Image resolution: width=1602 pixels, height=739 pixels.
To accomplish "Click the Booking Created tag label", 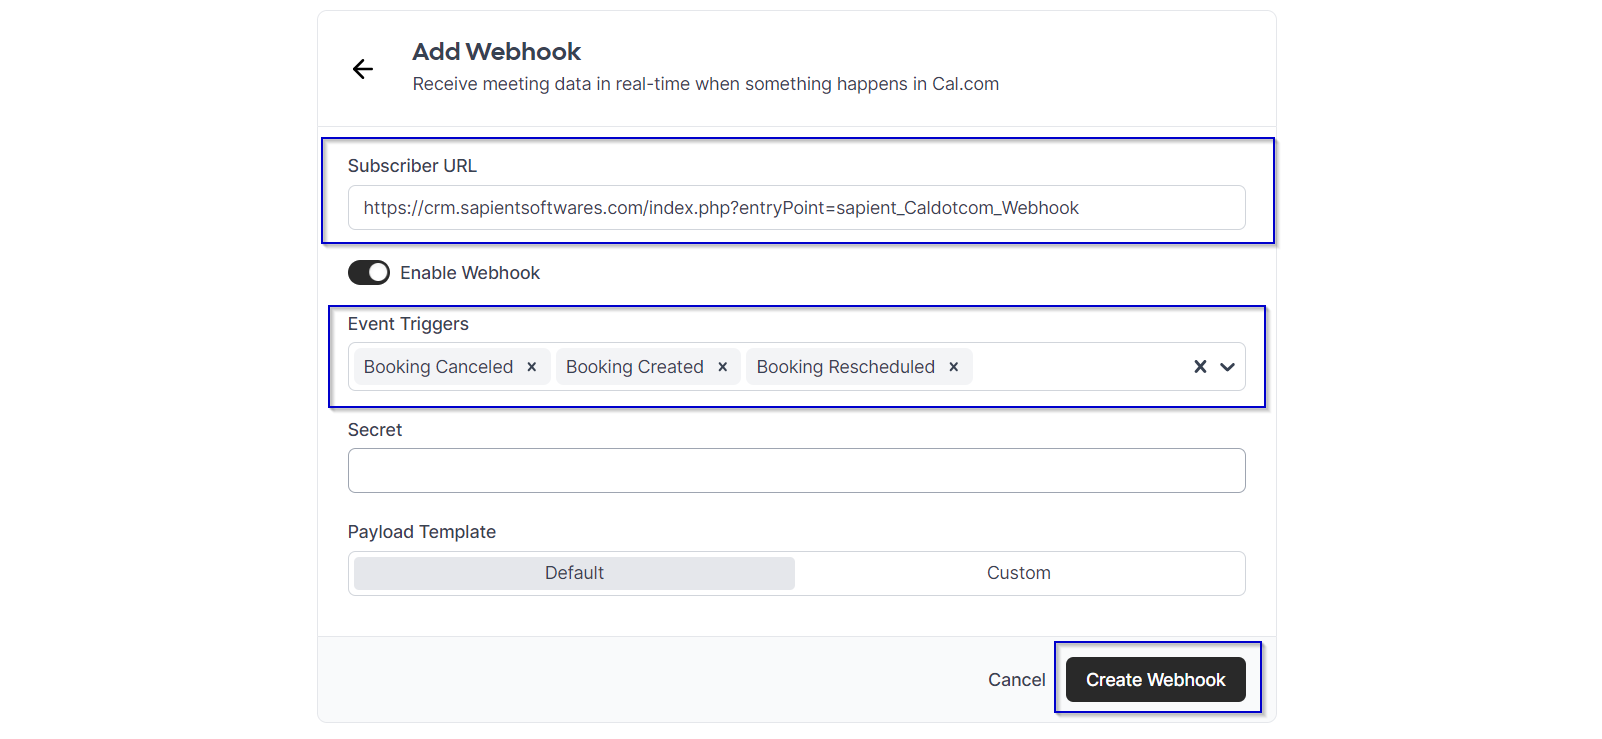I will click(635, 367).
